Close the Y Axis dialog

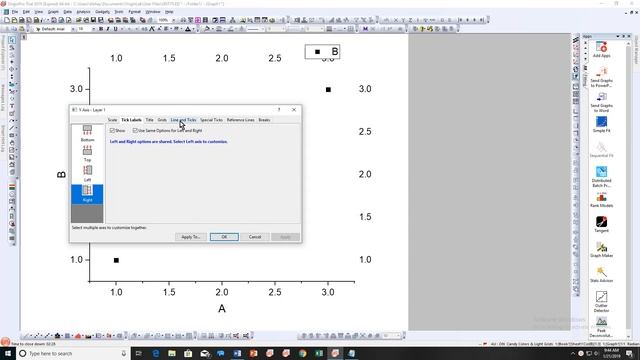(x=294, y=110)
